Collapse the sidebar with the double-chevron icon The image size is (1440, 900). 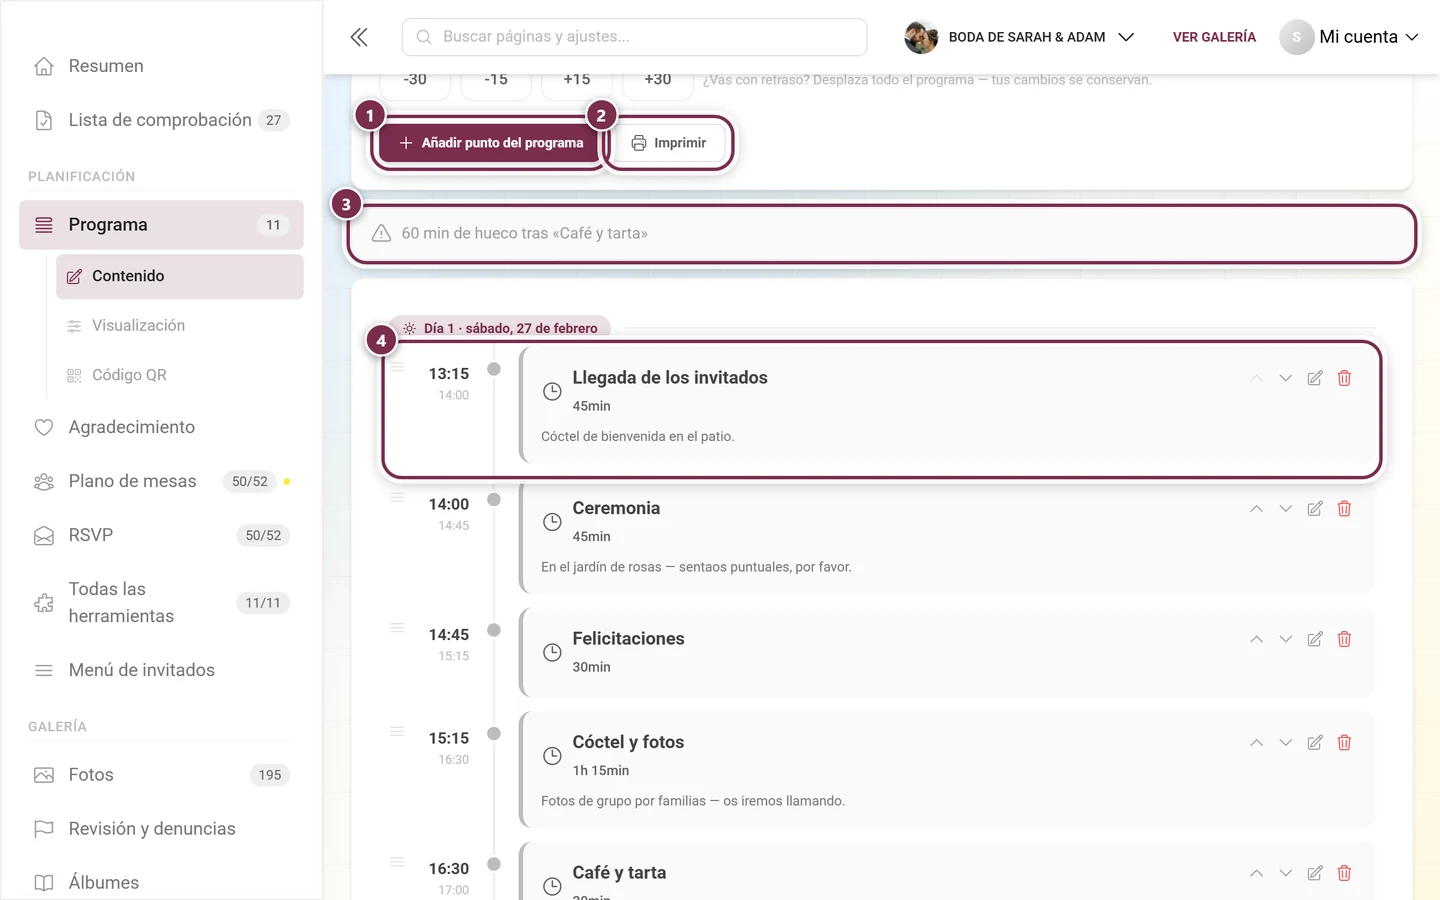click(x=359, y=37)
